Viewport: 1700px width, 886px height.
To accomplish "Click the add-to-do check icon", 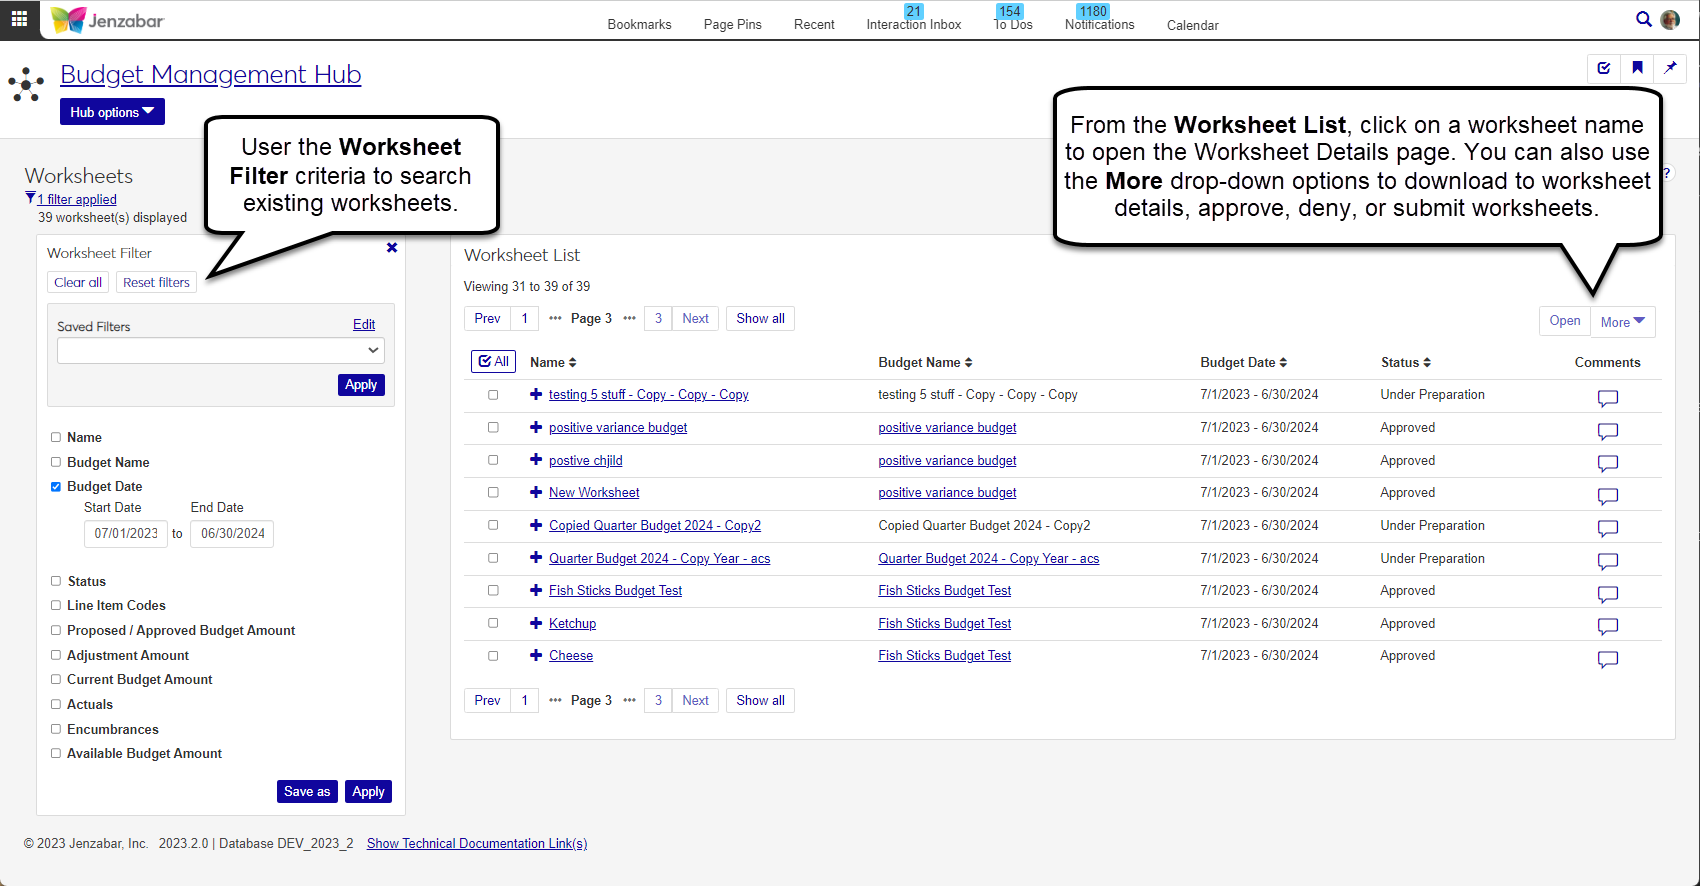I will point(1604,68).
